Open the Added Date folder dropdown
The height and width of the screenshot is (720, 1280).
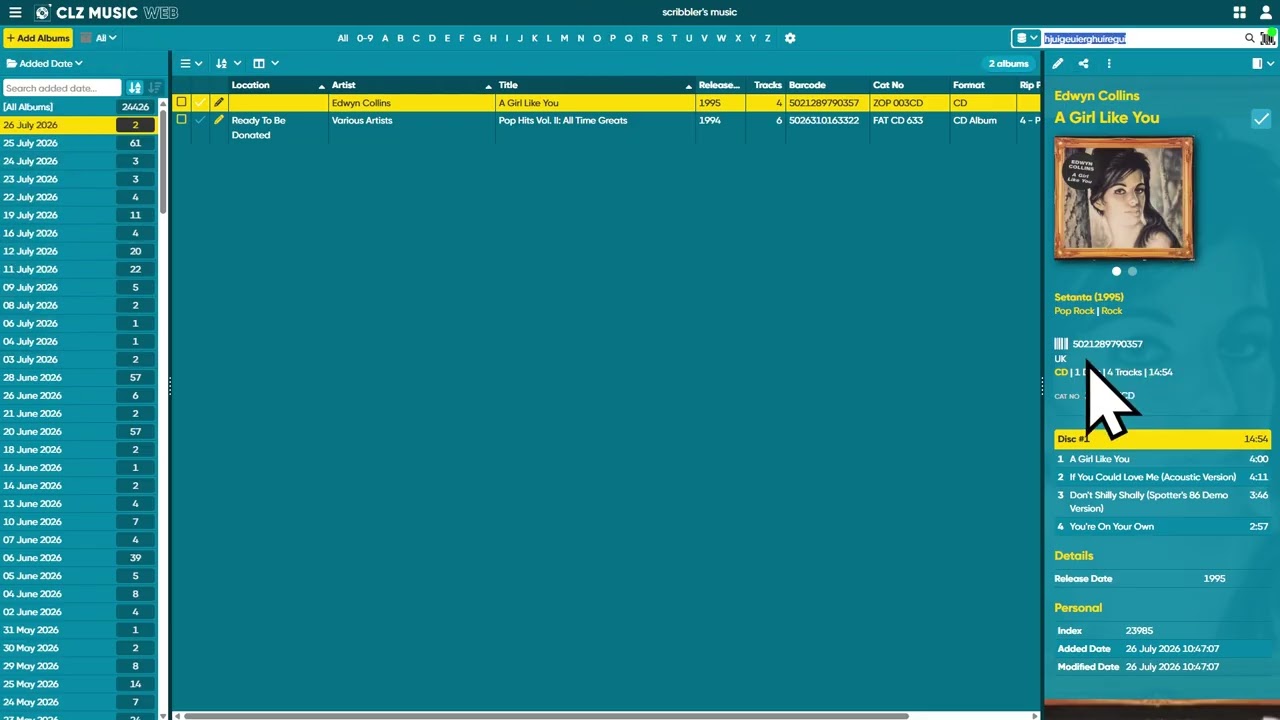point(45,64)
